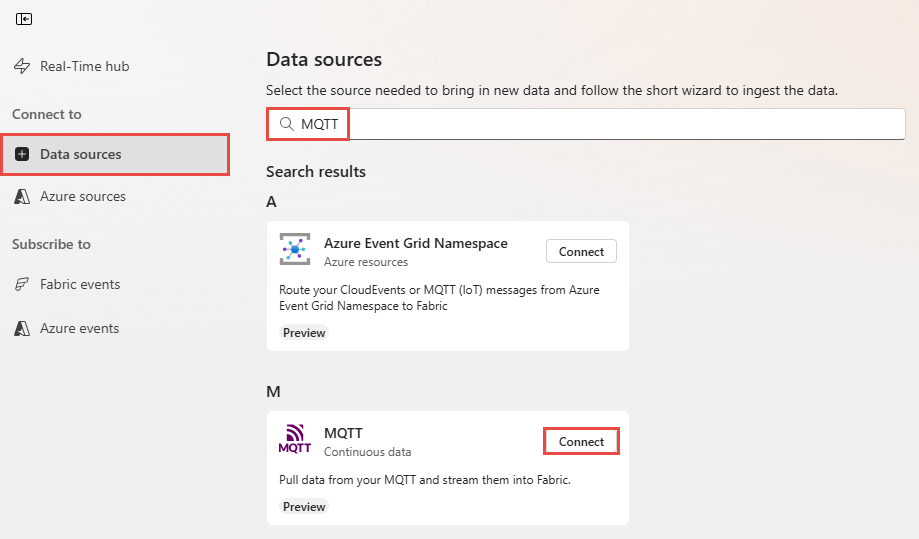Click the MQTT card title
The width and height of the screenshot is (919, 539).
click(343, 433)
